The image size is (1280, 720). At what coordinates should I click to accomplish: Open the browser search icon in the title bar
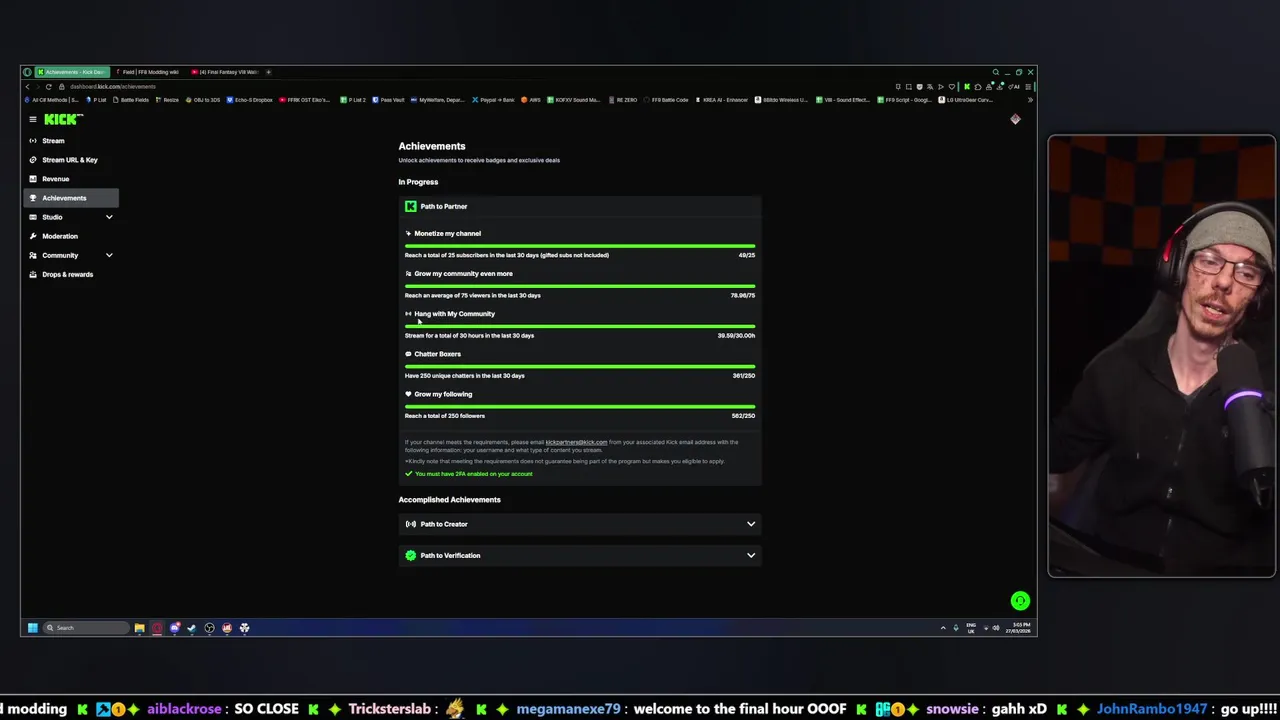coord(995,72)
